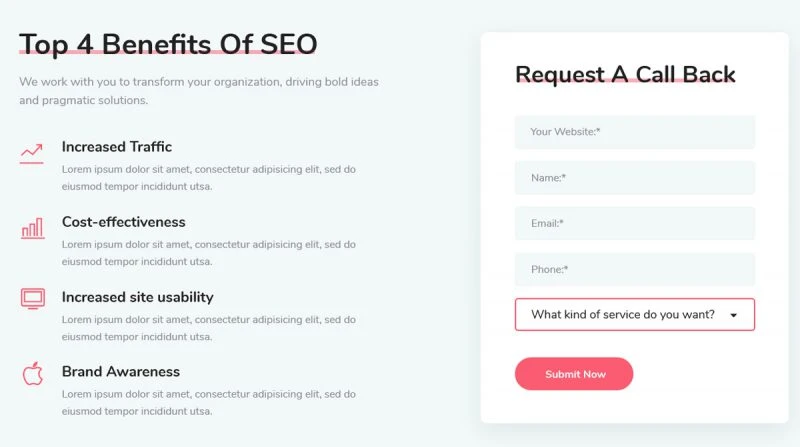Select the Email input box
Image resolution: width=800 pixels, height=447 pixels.
tap(634, 224)
